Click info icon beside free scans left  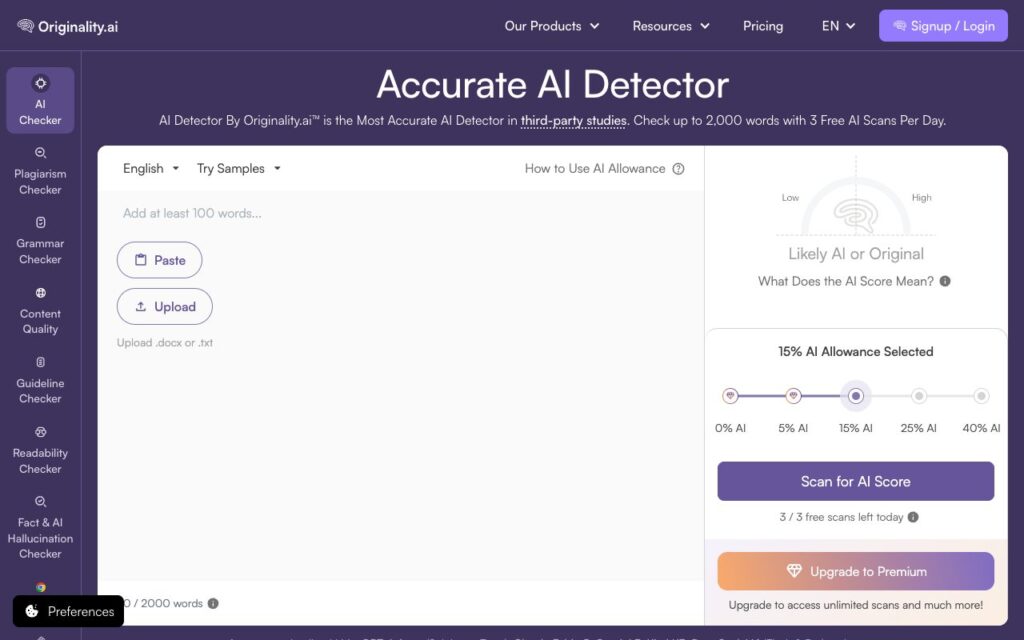coord(913,517)
